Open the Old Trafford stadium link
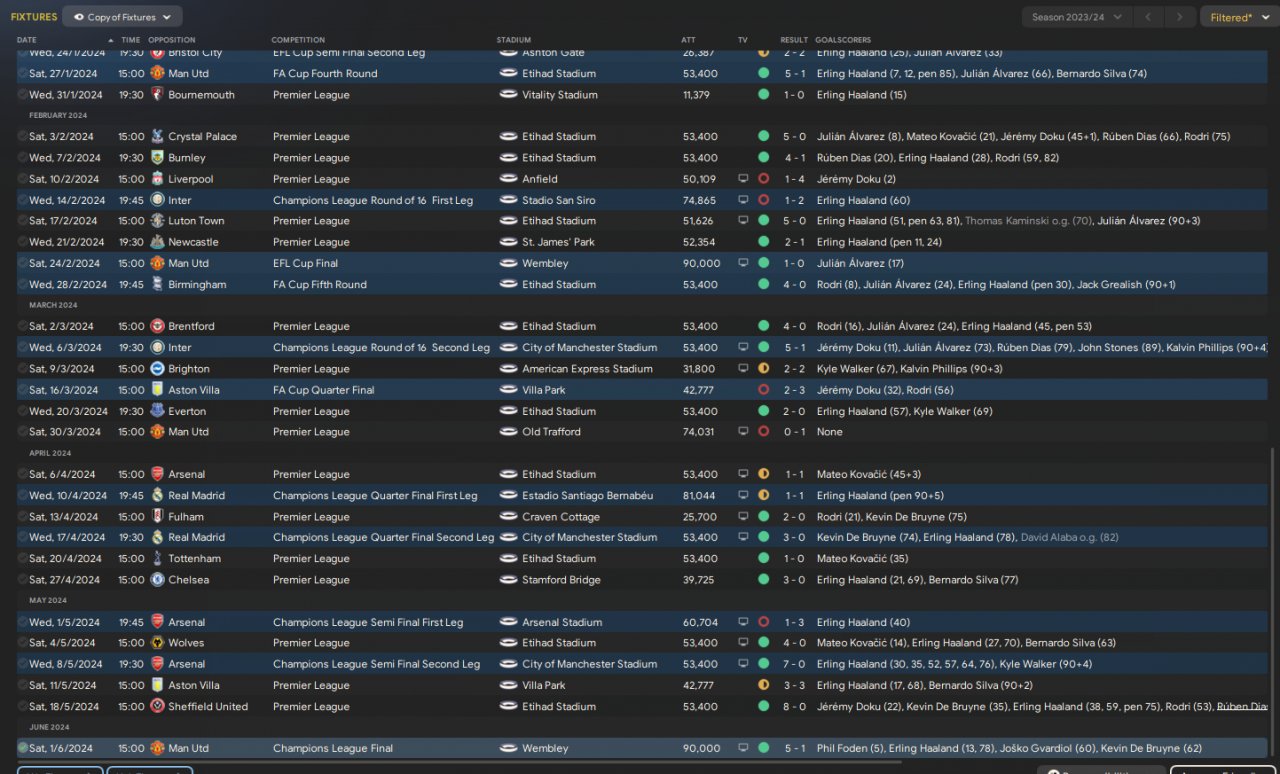The width and height of the screenshot is (1280, 774). [x=551, y=432]
